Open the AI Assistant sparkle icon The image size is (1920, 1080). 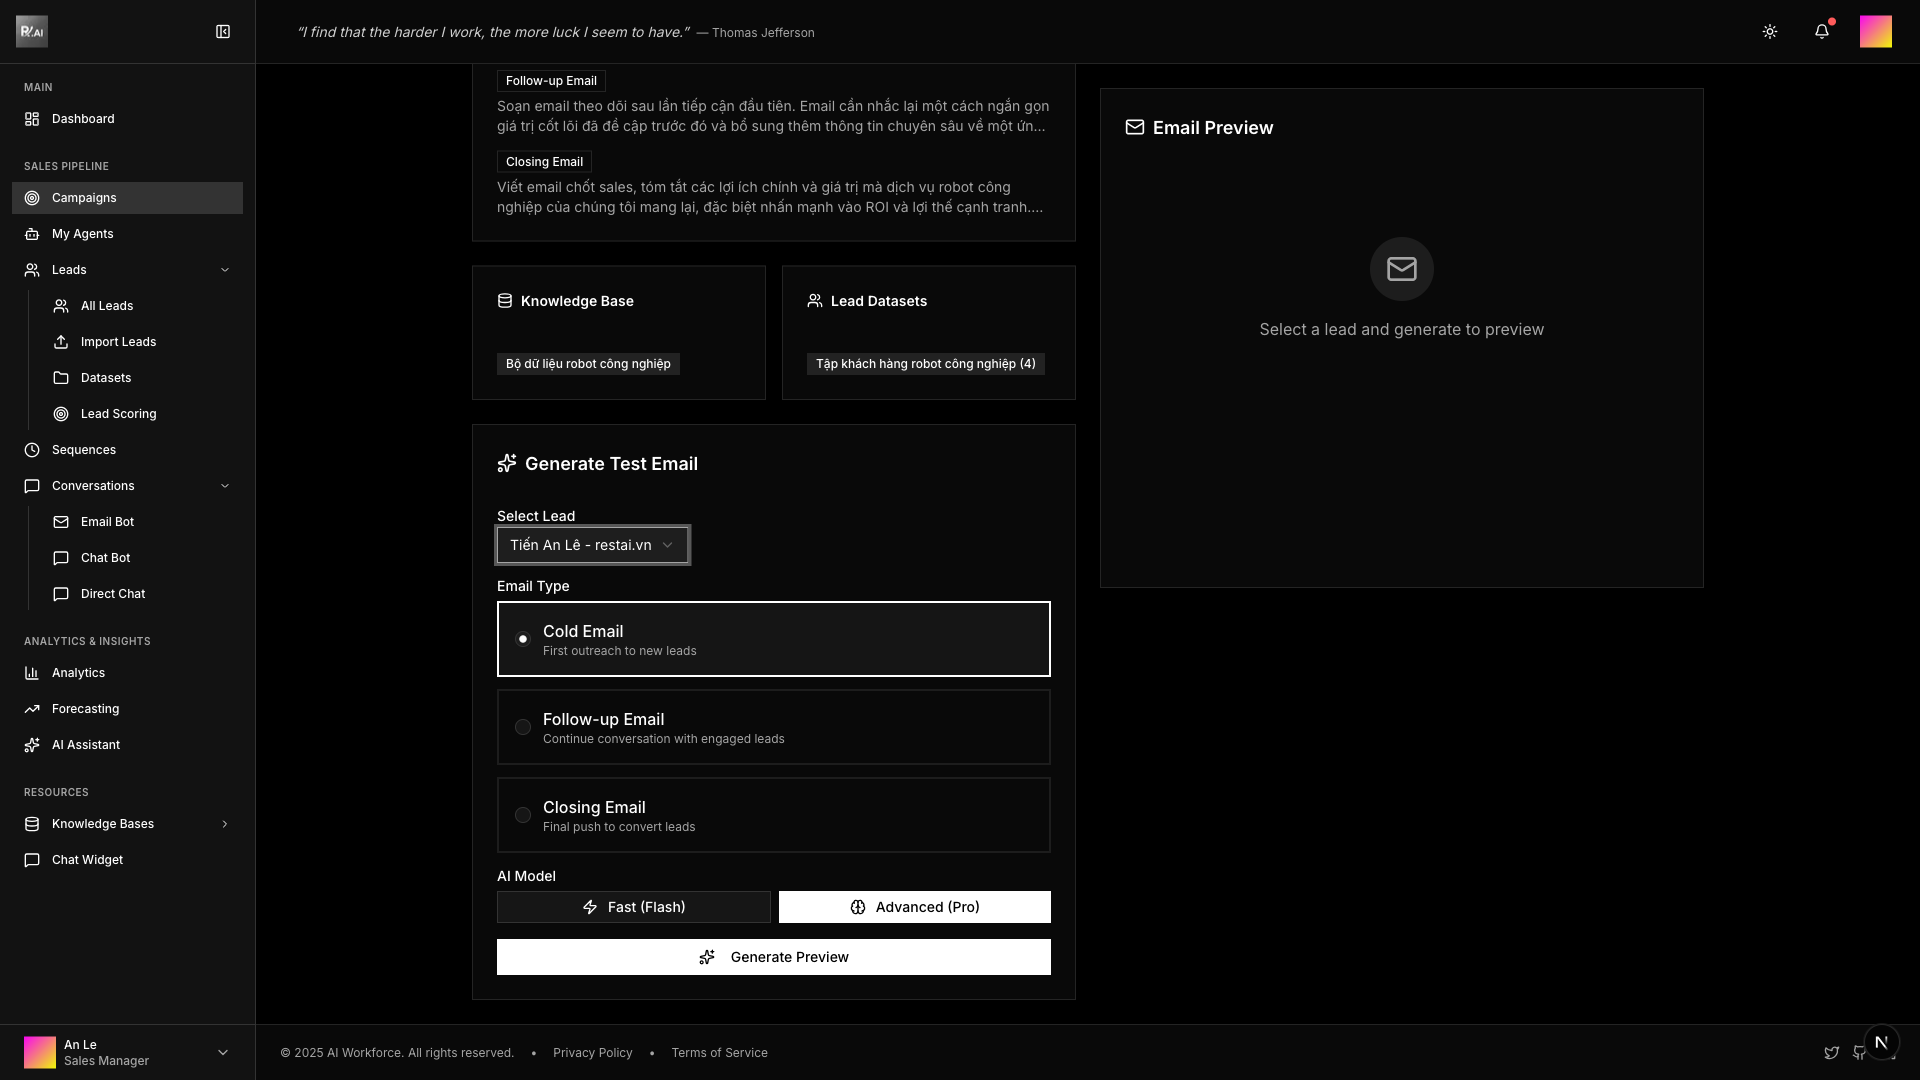pos(32,745)
